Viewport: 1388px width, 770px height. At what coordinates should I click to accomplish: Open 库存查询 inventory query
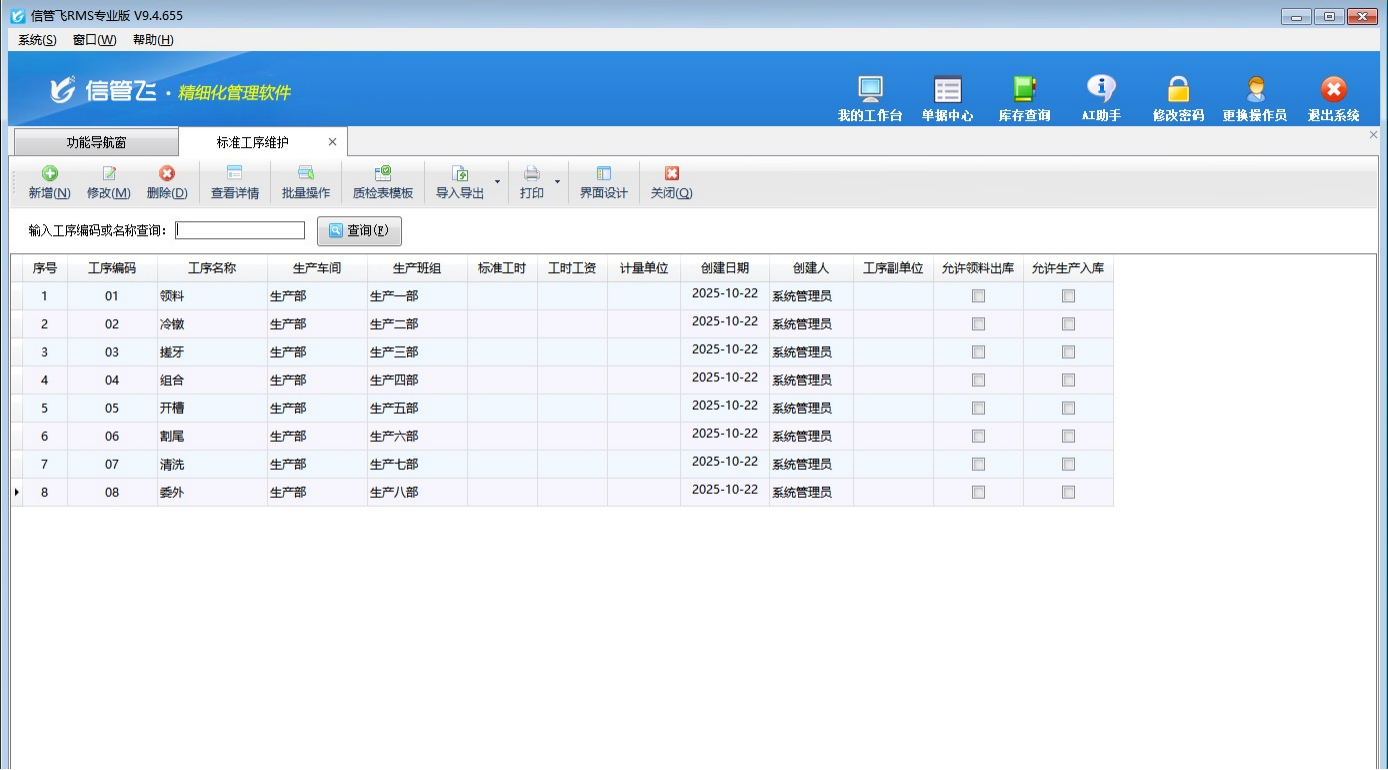tap(1024, 99)
